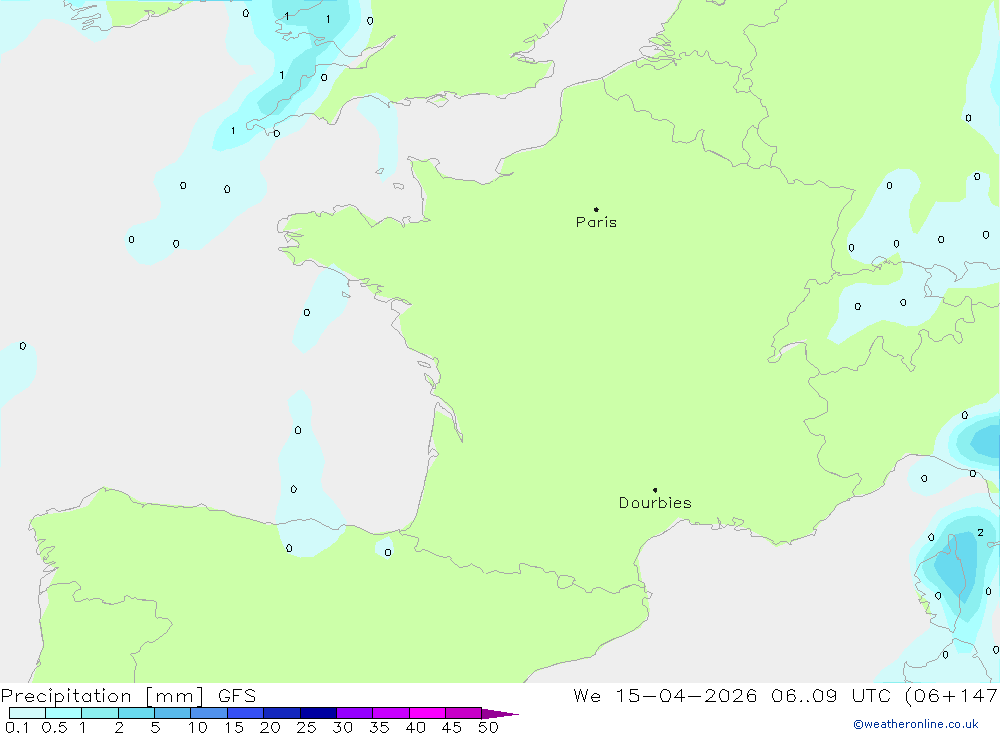Screen dimensions: 1000x733
Task: Click the legend tick label '25'
Action: coord(307,727)
